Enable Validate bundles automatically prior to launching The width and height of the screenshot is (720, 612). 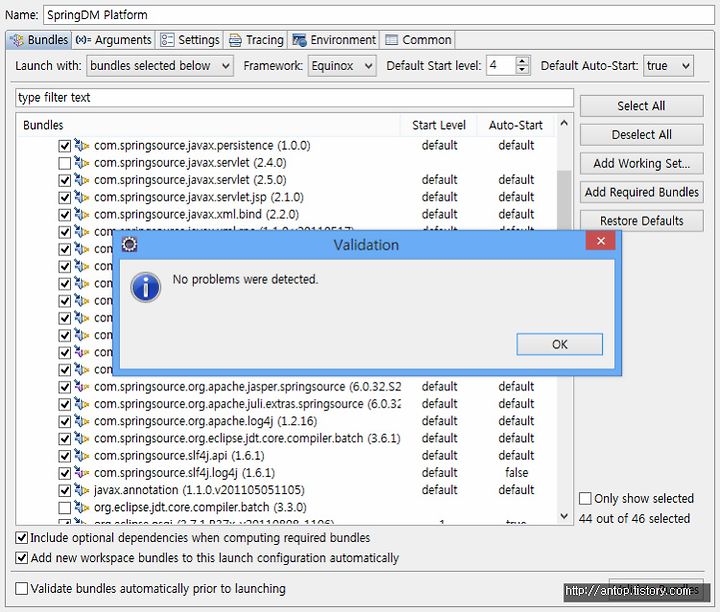click(x=22, y=589)
